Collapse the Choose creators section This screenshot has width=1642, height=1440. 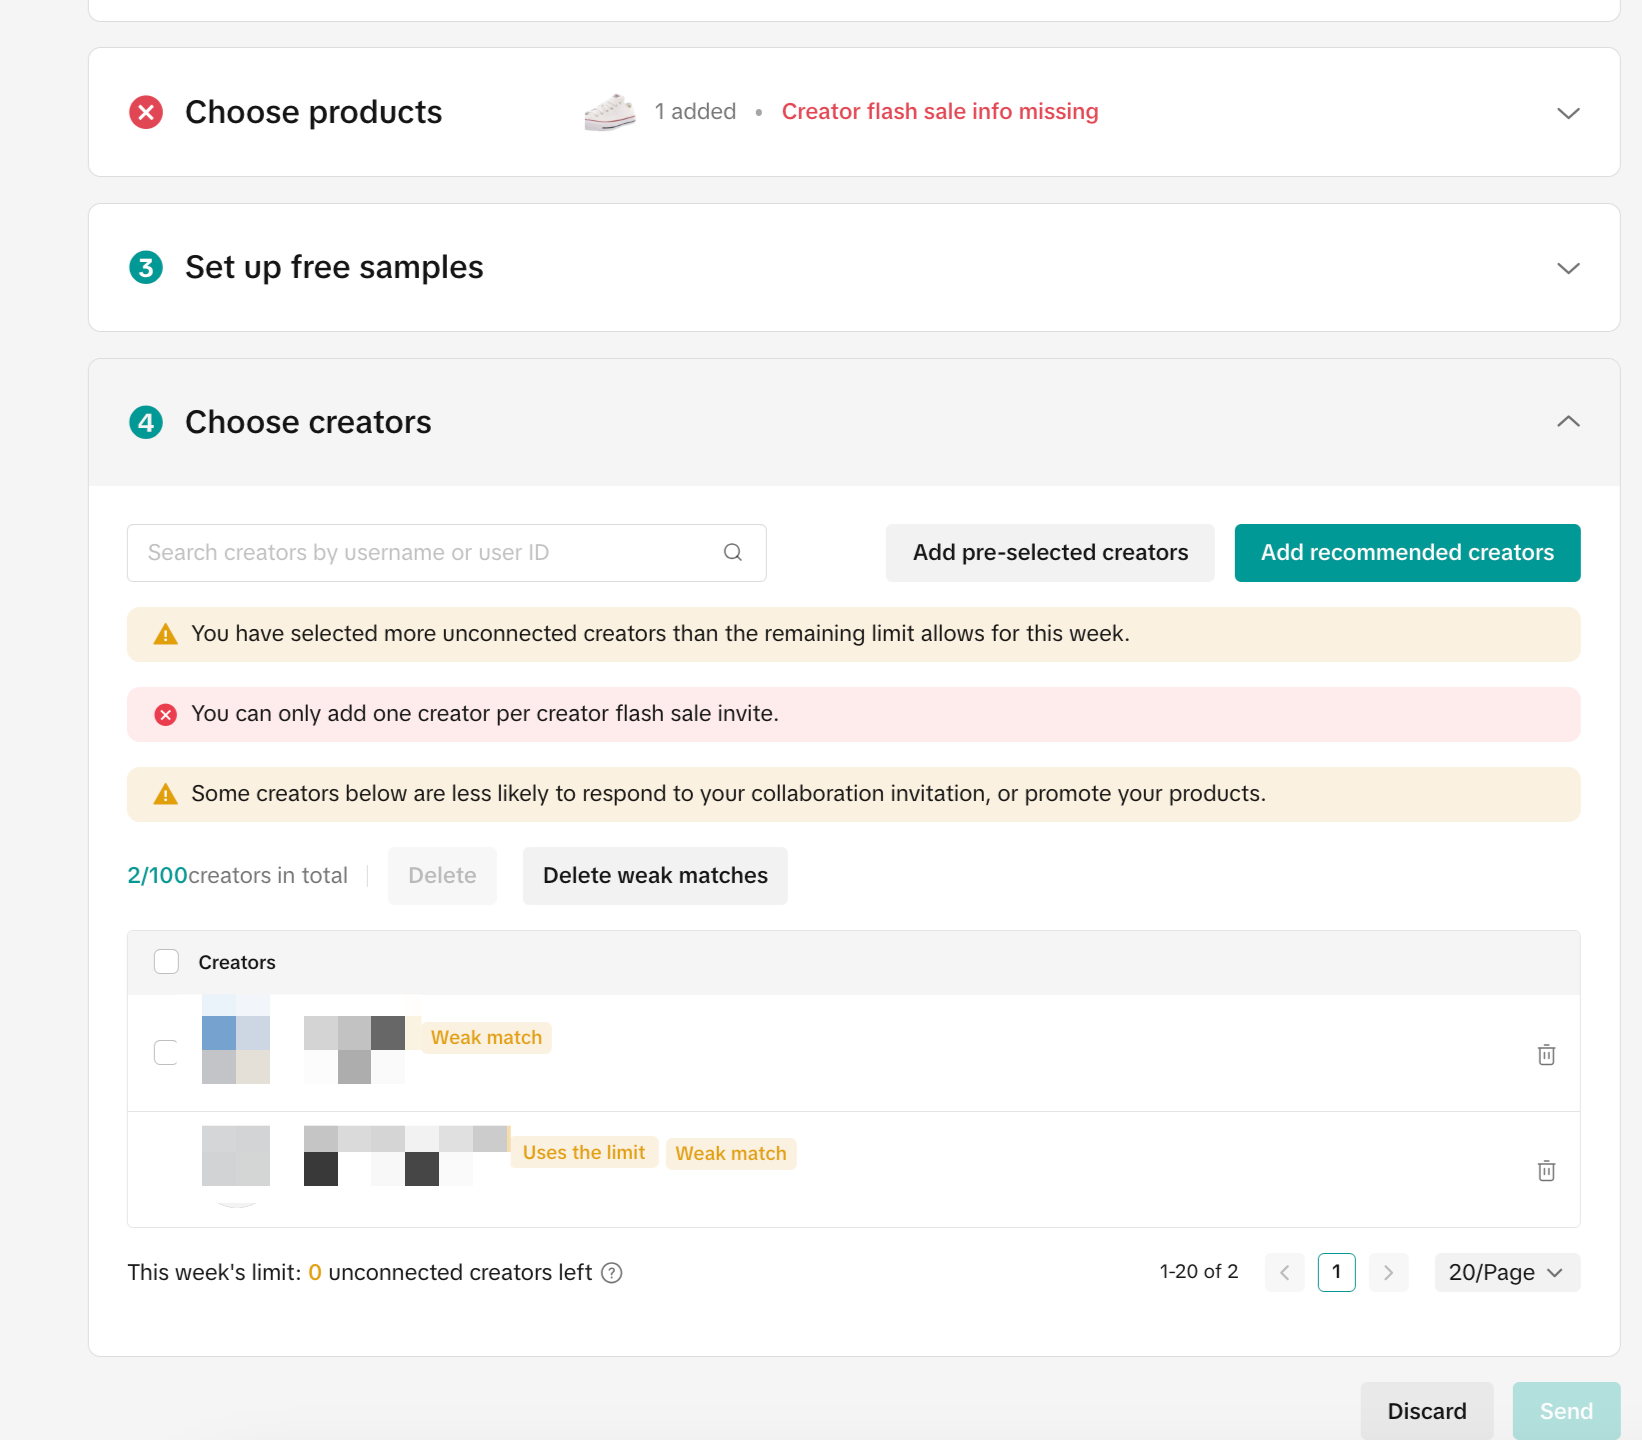click(x=1568, y=422)
